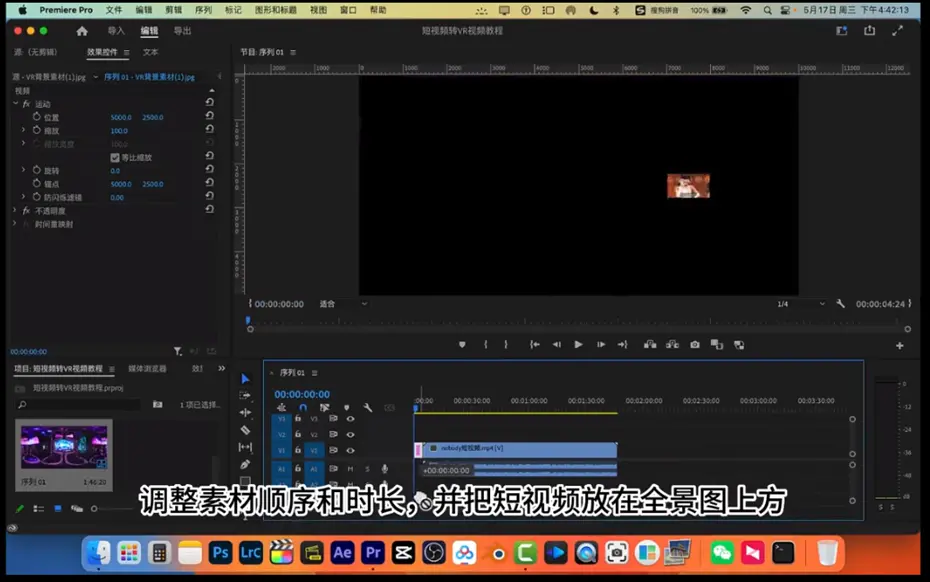Click the Selection arrow tool
The width and height of the screenshot is (930, 582).
245,379
